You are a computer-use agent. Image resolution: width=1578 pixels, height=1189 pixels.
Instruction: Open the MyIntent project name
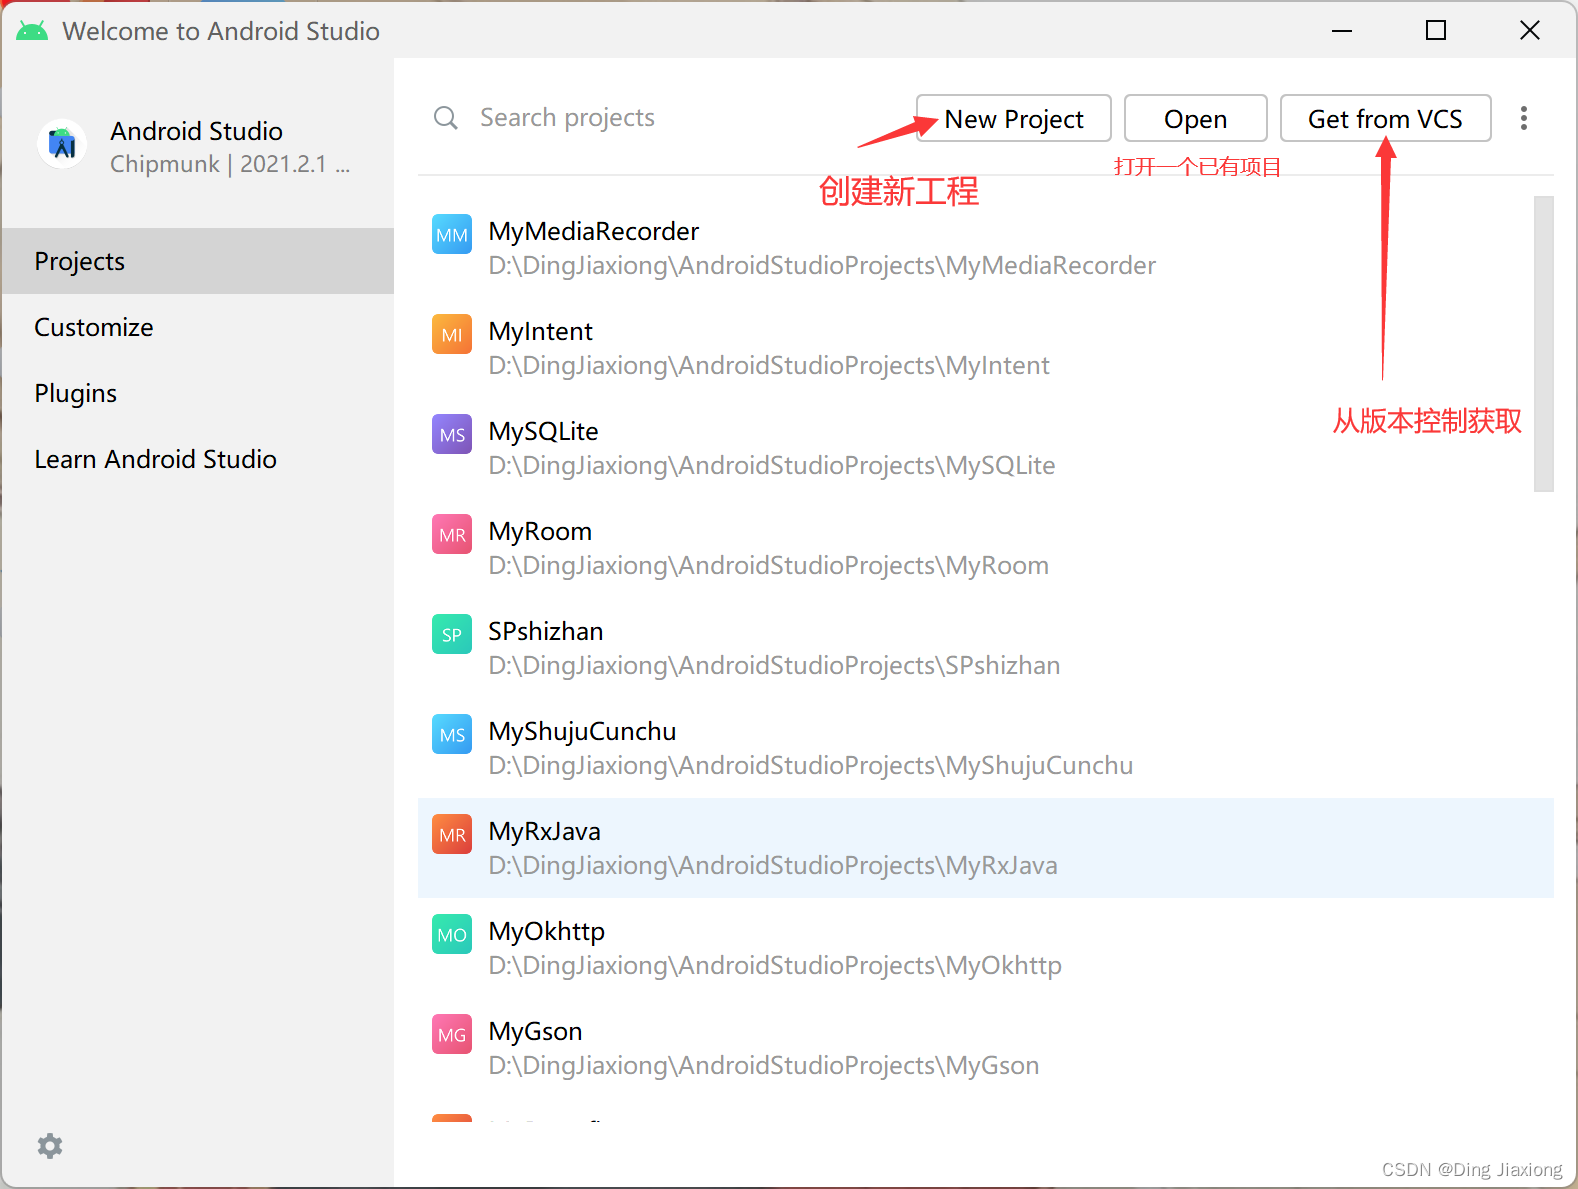[x=541, y=331]
